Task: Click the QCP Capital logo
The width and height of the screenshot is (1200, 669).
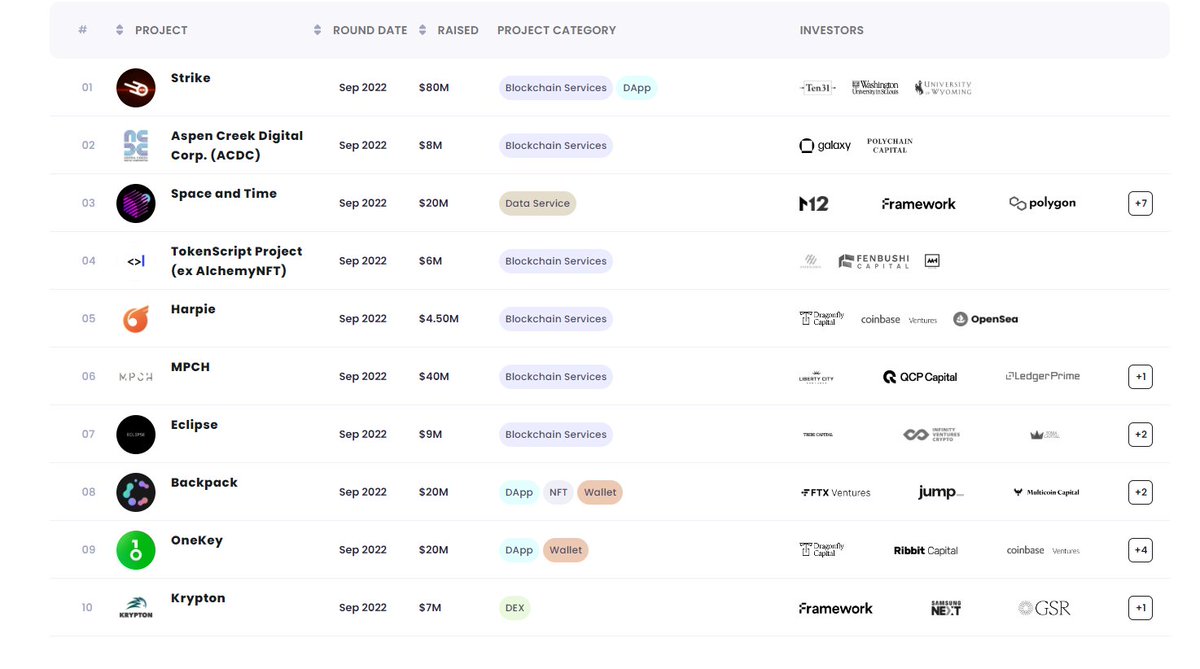Action: 920,377
